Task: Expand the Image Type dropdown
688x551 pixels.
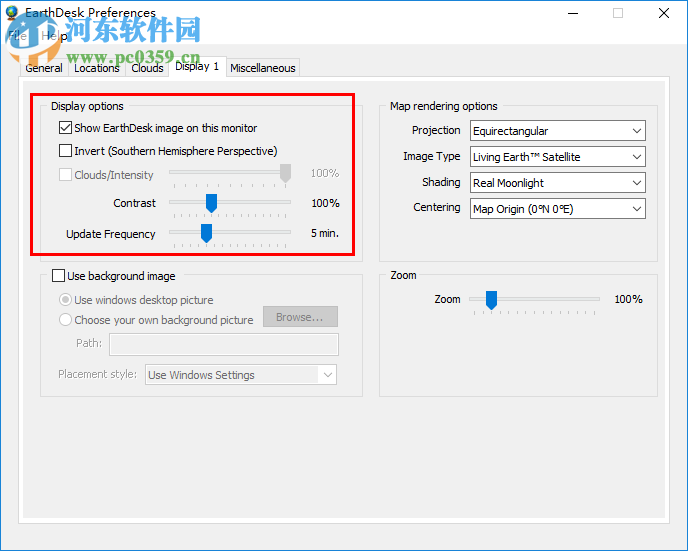Action: (558, 157)
